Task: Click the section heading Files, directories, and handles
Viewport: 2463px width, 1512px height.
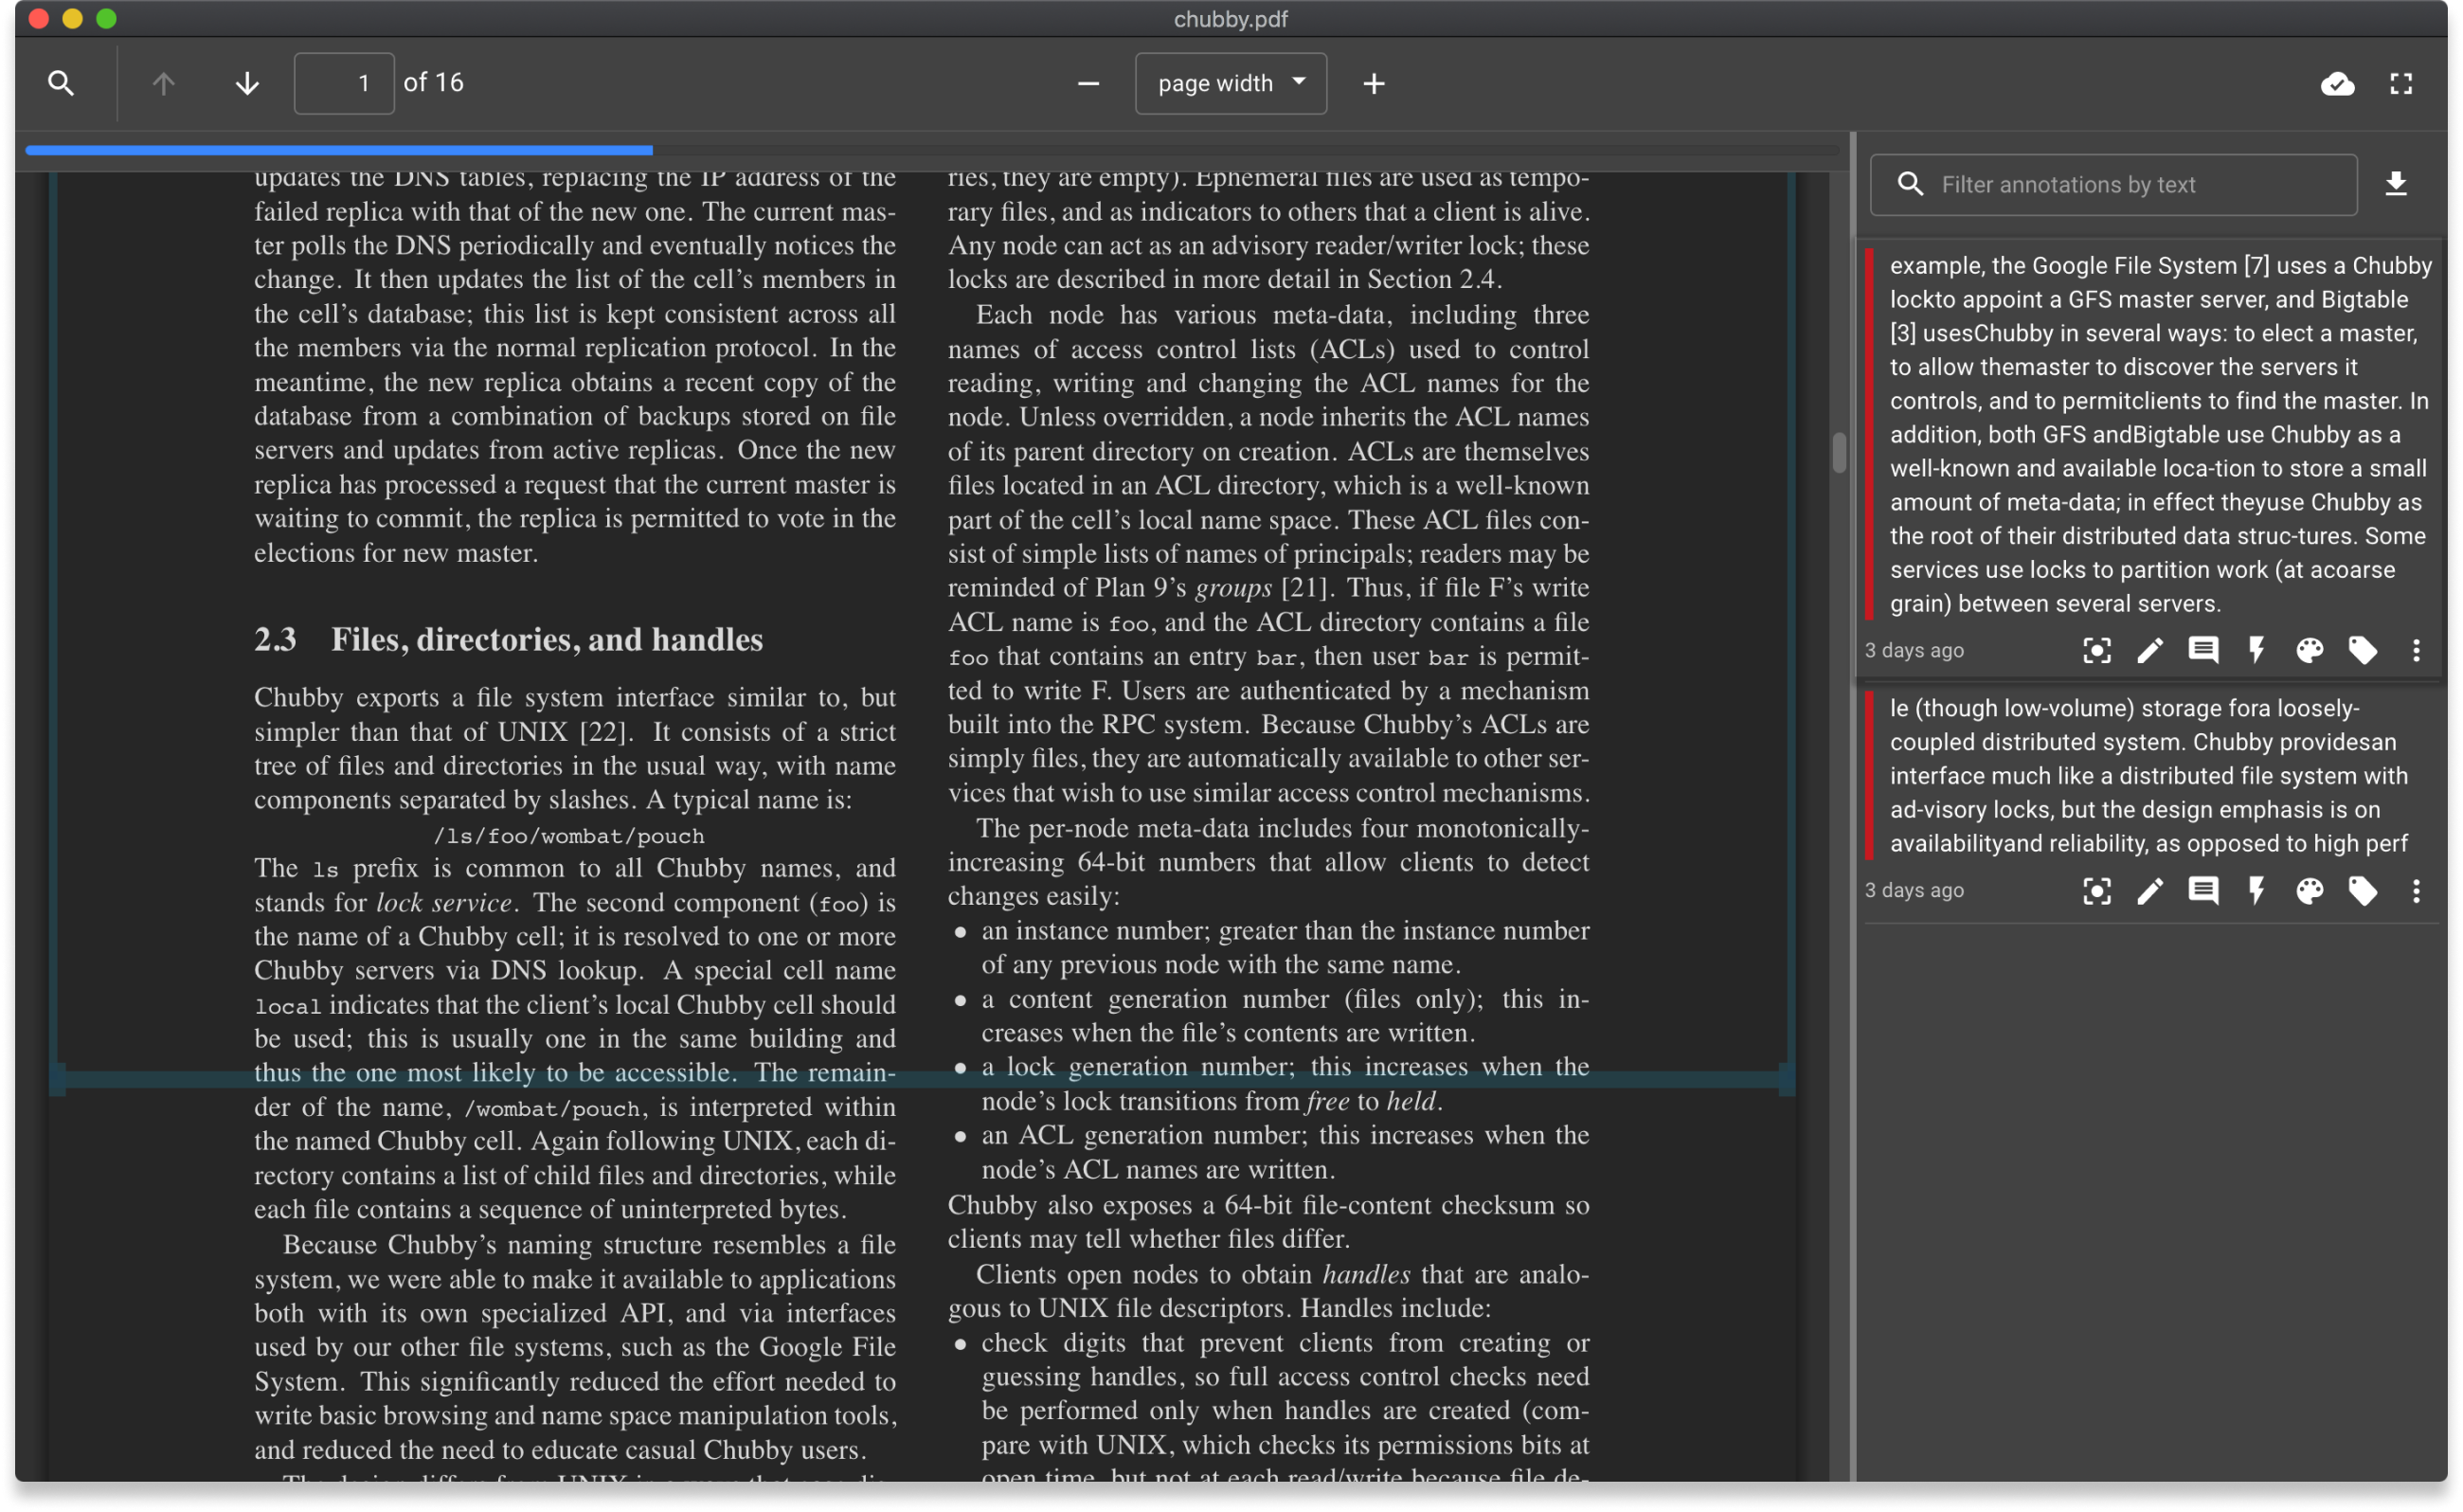Action: 546,639
